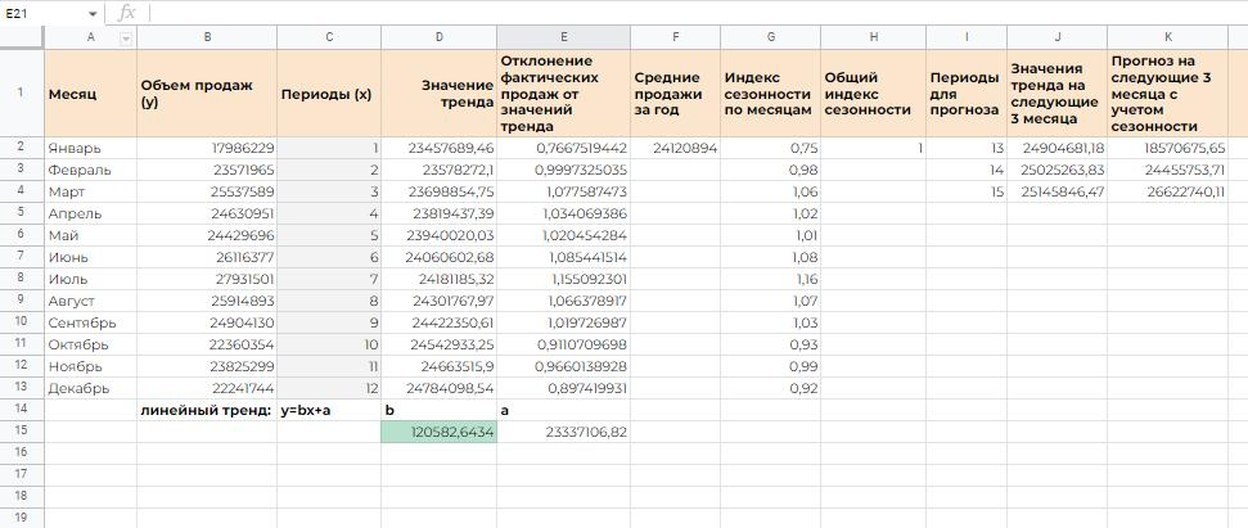
Task: Click deviation value 0,7667519442
Action: [x=564, y=148]
